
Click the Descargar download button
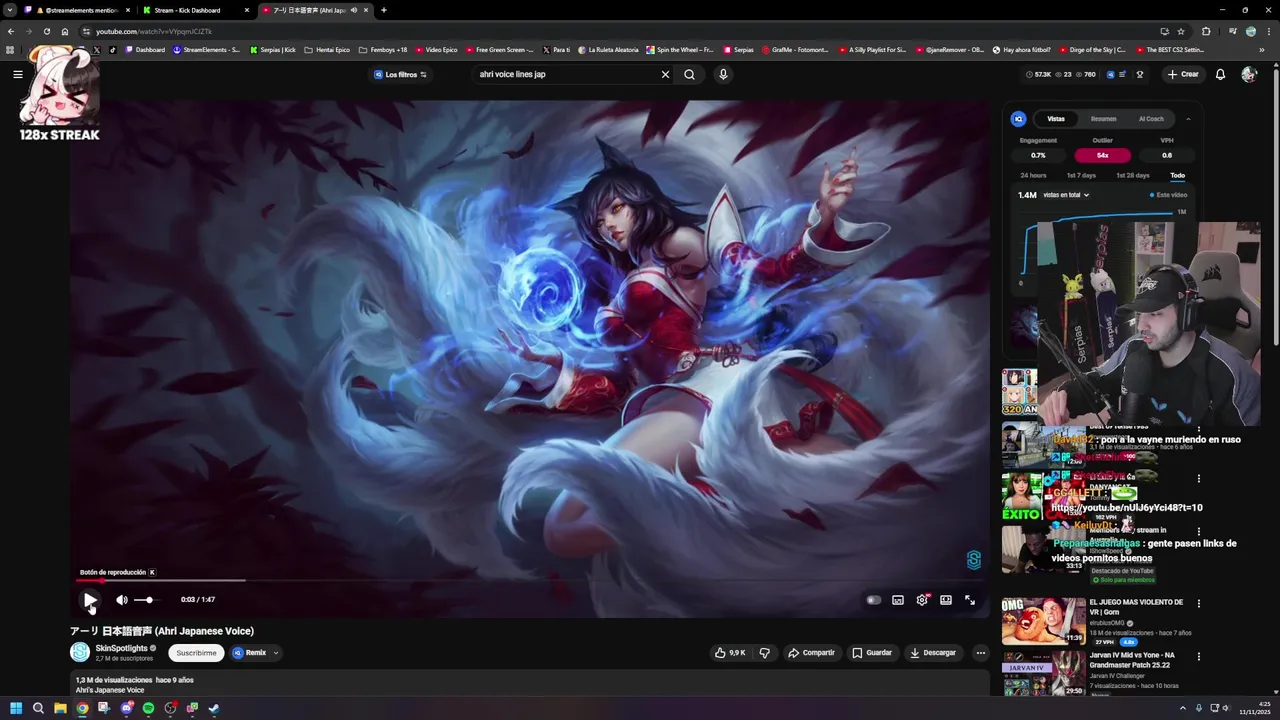pos(933,653)
